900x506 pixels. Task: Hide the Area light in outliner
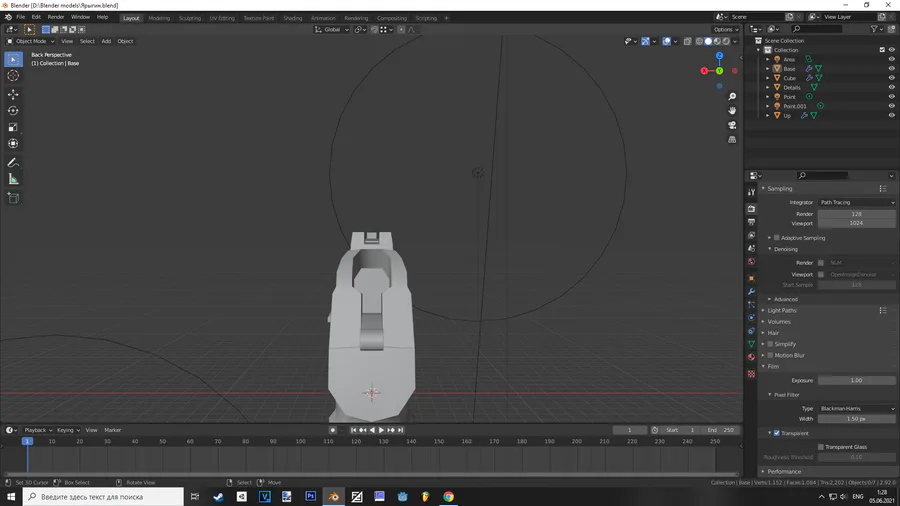pyautogui.click(x=891, y=59)
